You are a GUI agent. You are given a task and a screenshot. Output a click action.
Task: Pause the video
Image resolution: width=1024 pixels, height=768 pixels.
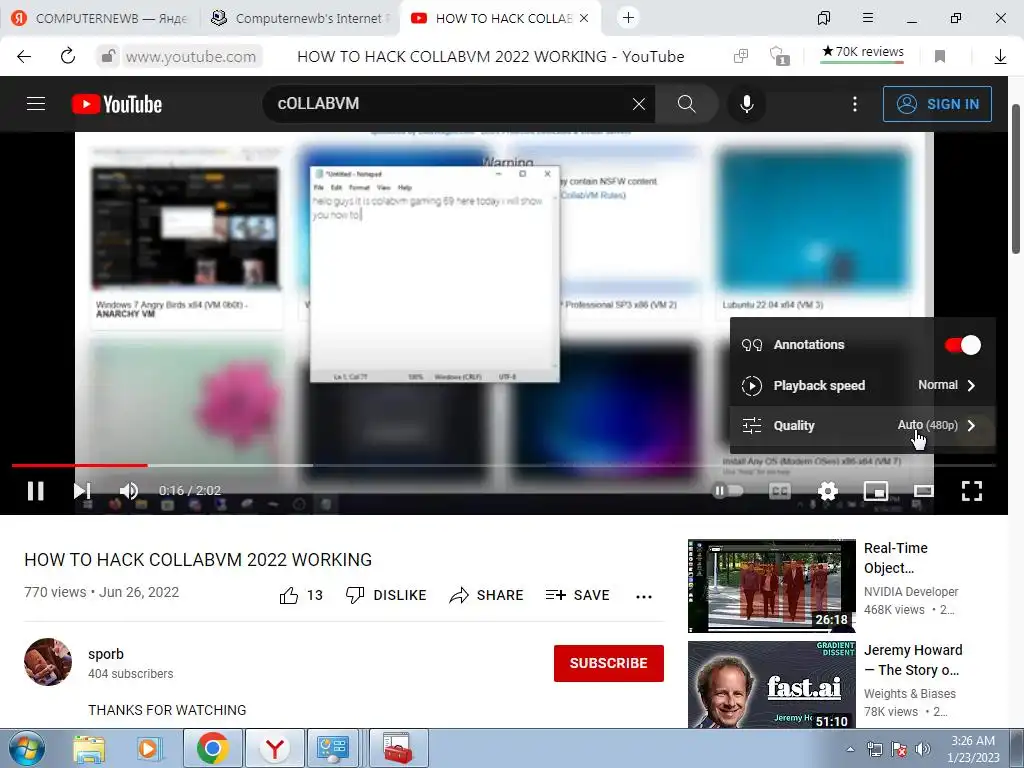point(36,490)
